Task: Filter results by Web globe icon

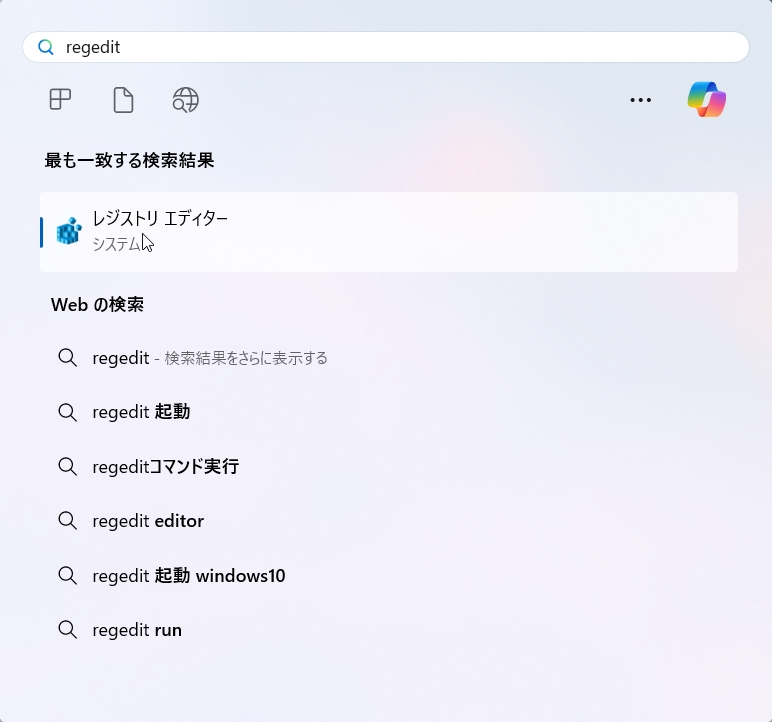Action: tap(186, 100)
